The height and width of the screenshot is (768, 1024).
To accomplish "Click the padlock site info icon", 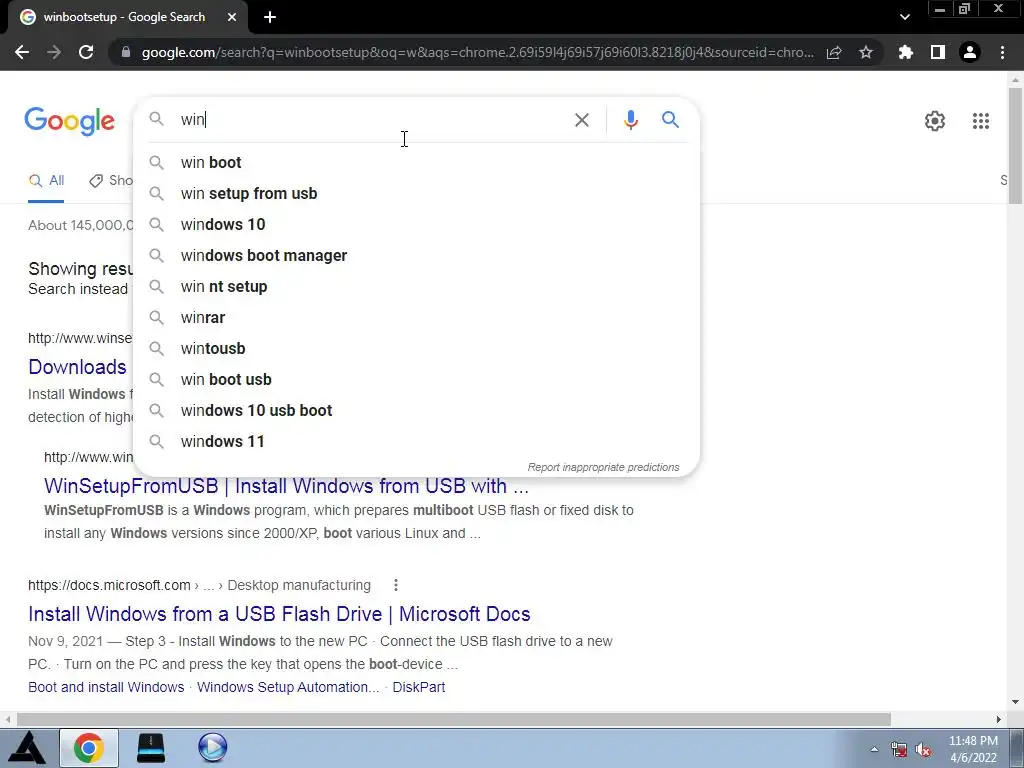I will [126, 52].
